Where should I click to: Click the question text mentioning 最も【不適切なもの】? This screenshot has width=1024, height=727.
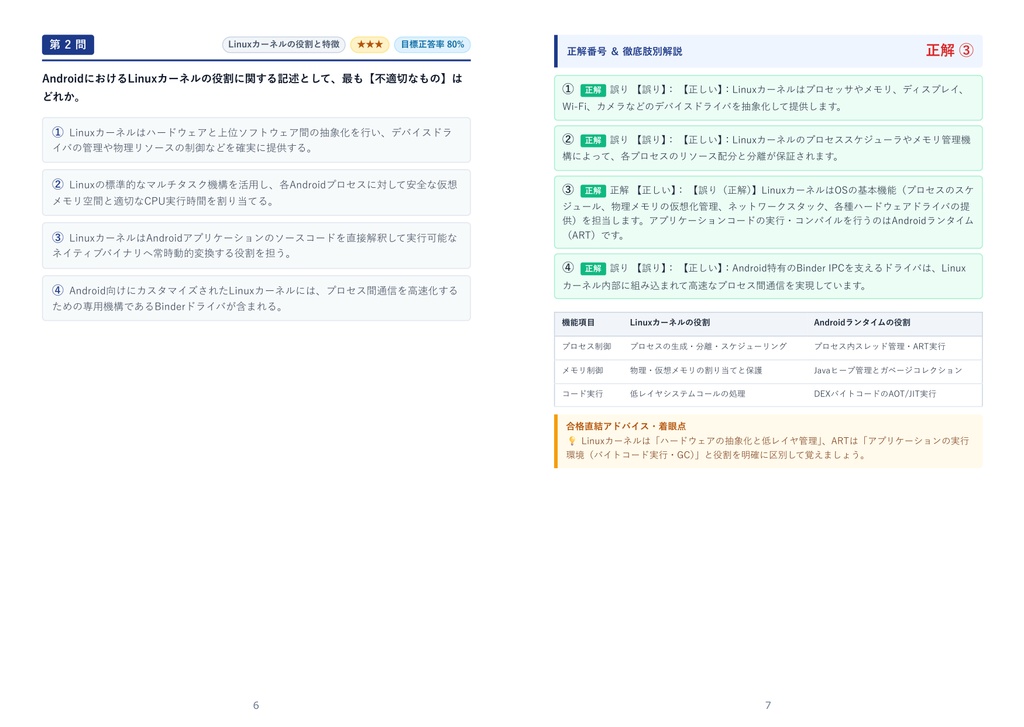252,88
